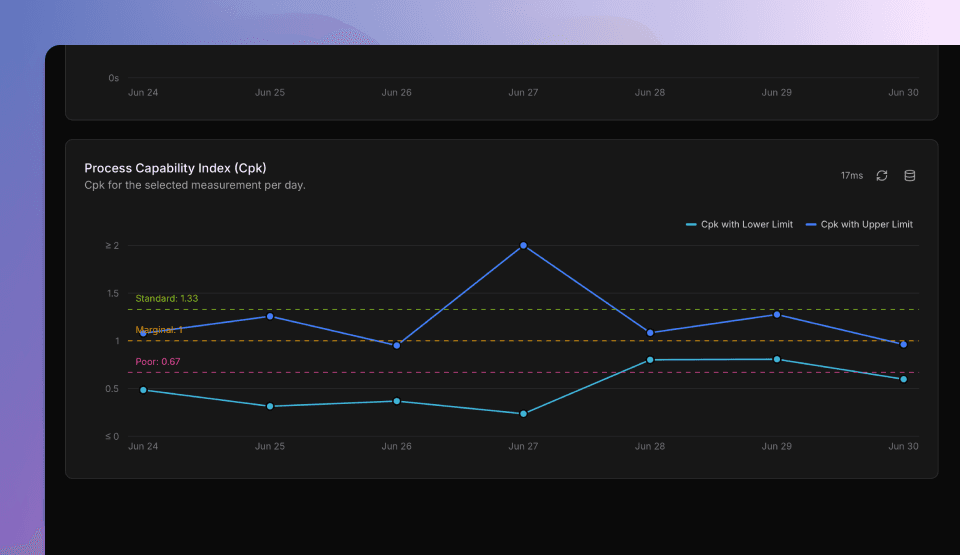Pick the Upper Limit data point on Jun 26
Image resolution: width=960 pixels, height=555 pixels.
[397, 345]
